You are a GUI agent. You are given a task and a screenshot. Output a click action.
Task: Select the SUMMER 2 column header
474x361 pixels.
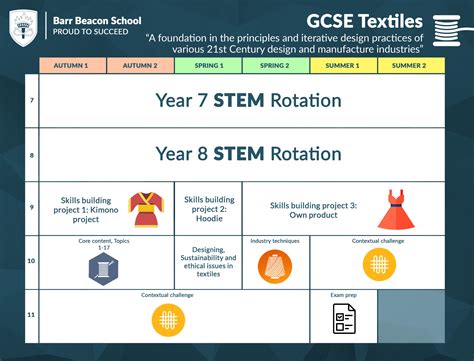[x=411, y=65]
